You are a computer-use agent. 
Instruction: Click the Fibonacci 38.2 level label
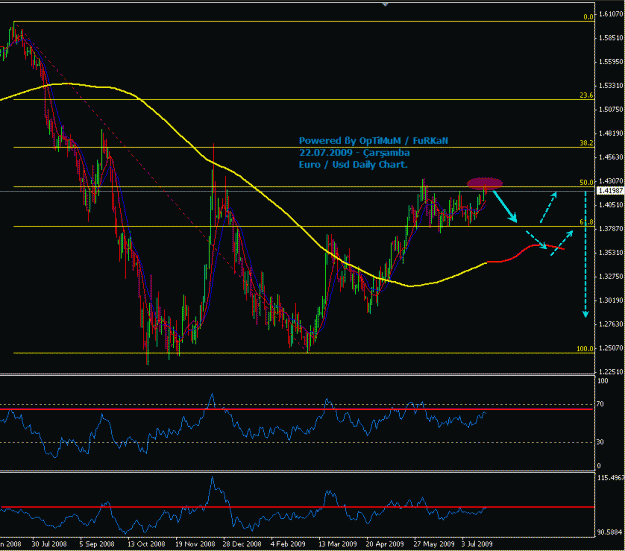[586, 143]
